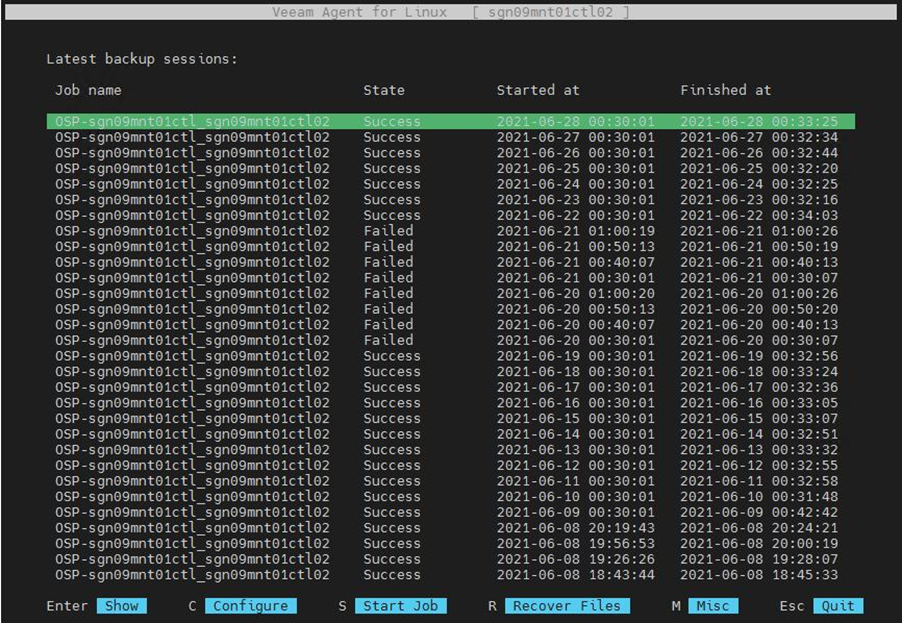Click the Veeam Agent for Linux title bar
The width and height of the screenshot is (902, 623).
coord(450,12)
